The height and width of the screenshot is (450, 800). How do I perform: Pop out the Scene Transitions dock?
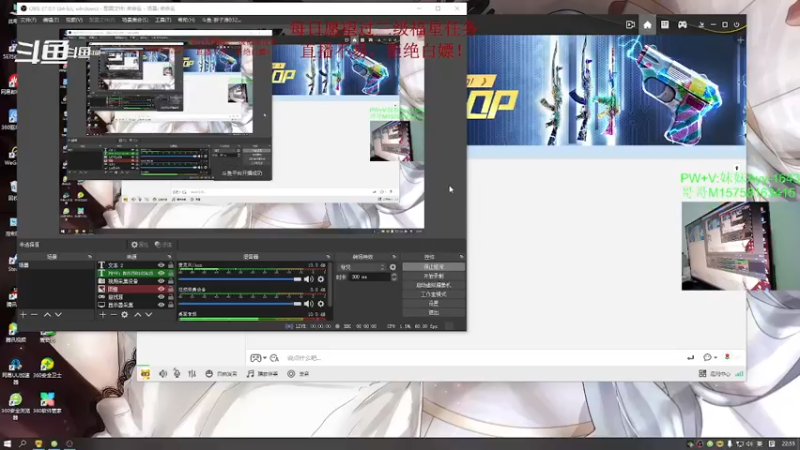click(394, 257)
